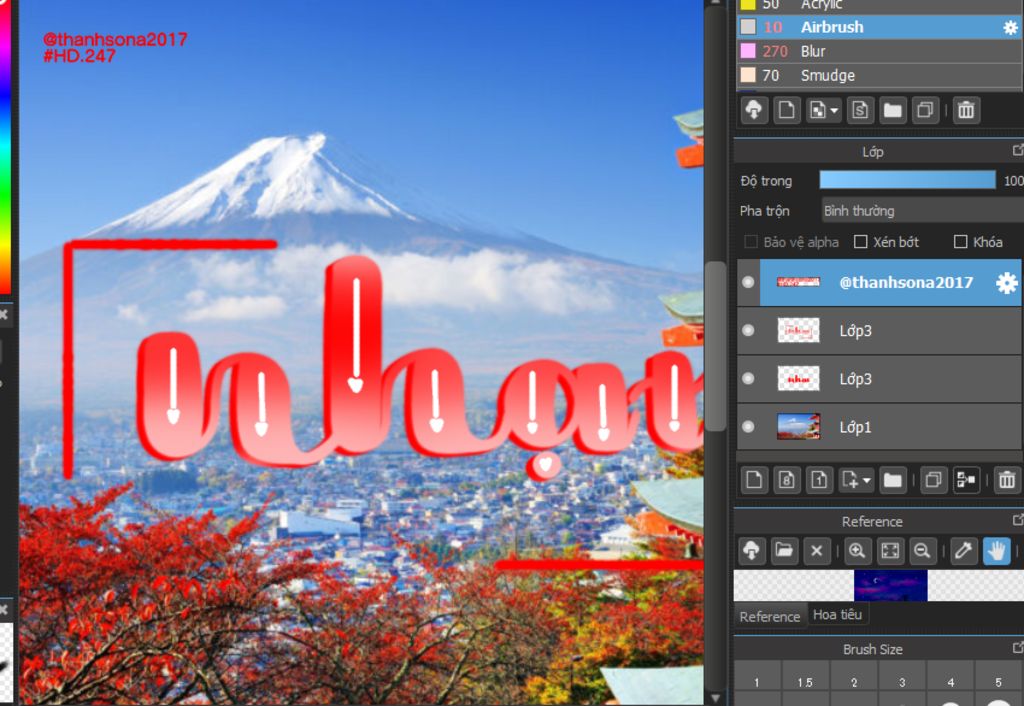Add a new brush in brush panel

pyautogui.click(x=787, y=110)
